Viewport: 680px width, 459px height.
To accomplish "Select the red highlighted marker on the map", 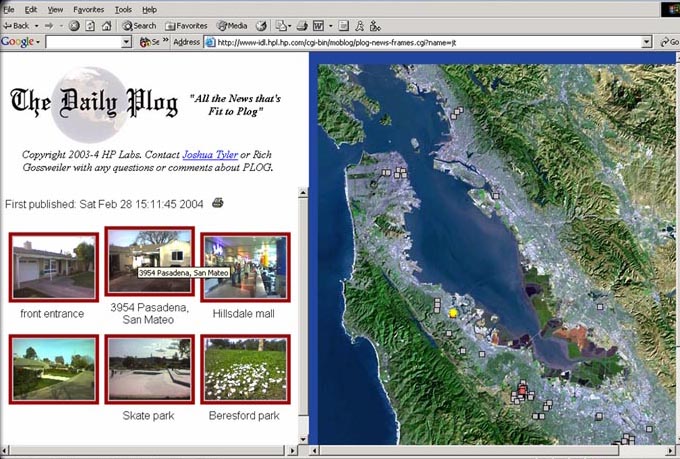I will pyautogui.click(x=521, y=390).
